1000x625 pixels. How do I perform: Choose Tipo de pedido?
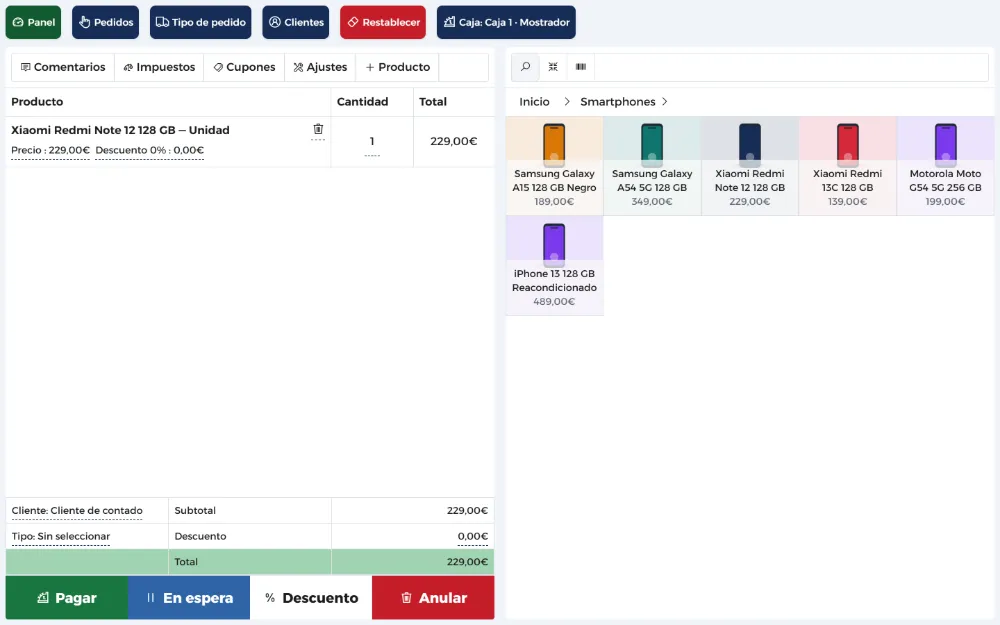point(200,22)
